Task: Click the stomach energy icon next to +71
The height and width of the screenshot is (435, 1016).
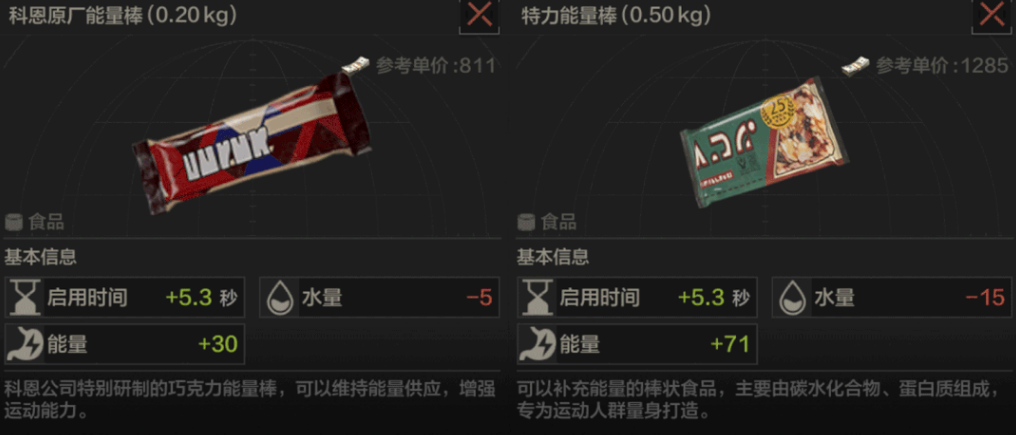Action: click(x=536, y=344)
